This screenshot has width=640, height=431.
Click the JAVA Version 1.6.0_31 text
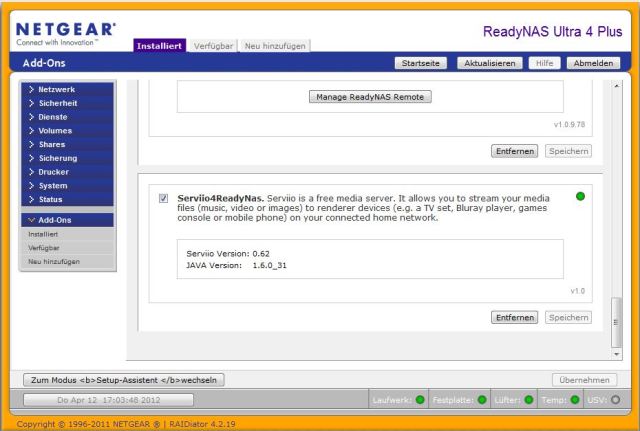click(x=236, y=265)
